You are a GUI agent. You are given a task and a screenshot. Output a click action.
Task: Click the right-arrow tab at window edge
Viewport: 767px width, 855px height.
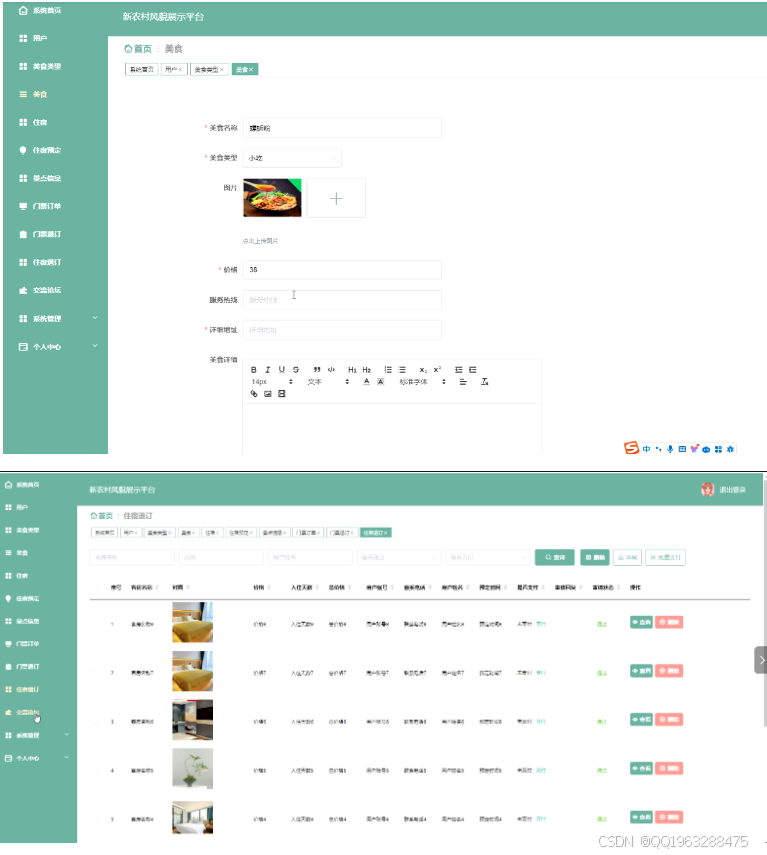tap(761, 660)
